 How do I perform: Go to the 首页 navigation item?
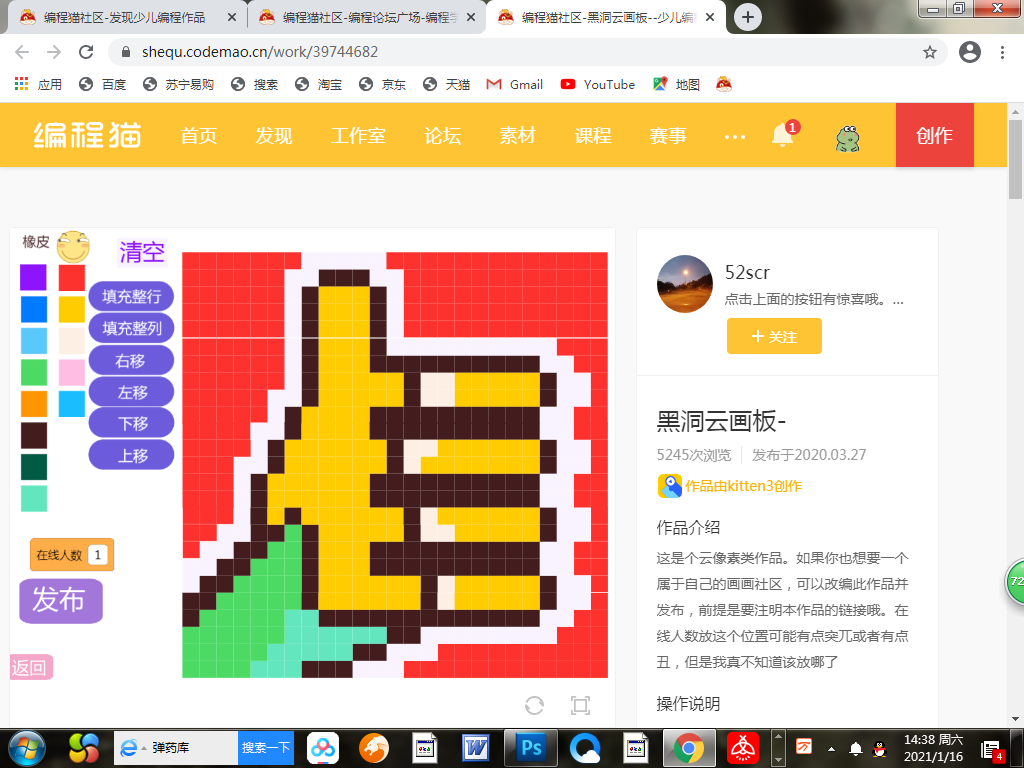pyautogui.click(x=199, y=135)
